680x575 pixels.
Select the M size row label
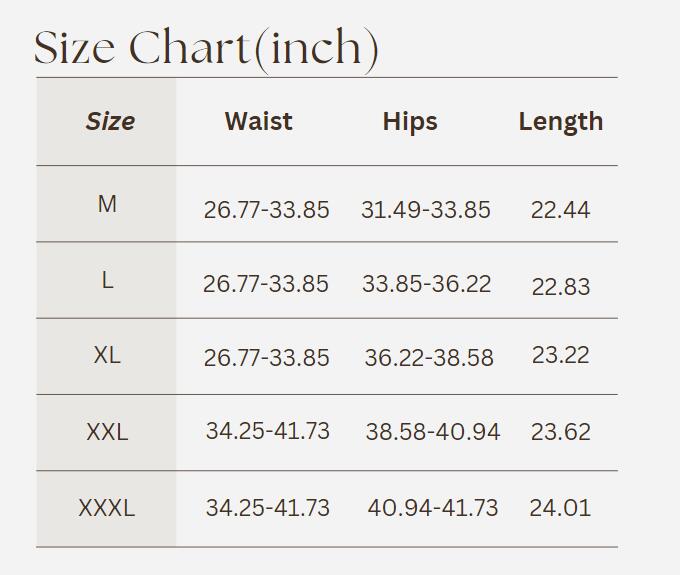pyautogui.click(x=107, y=204)
